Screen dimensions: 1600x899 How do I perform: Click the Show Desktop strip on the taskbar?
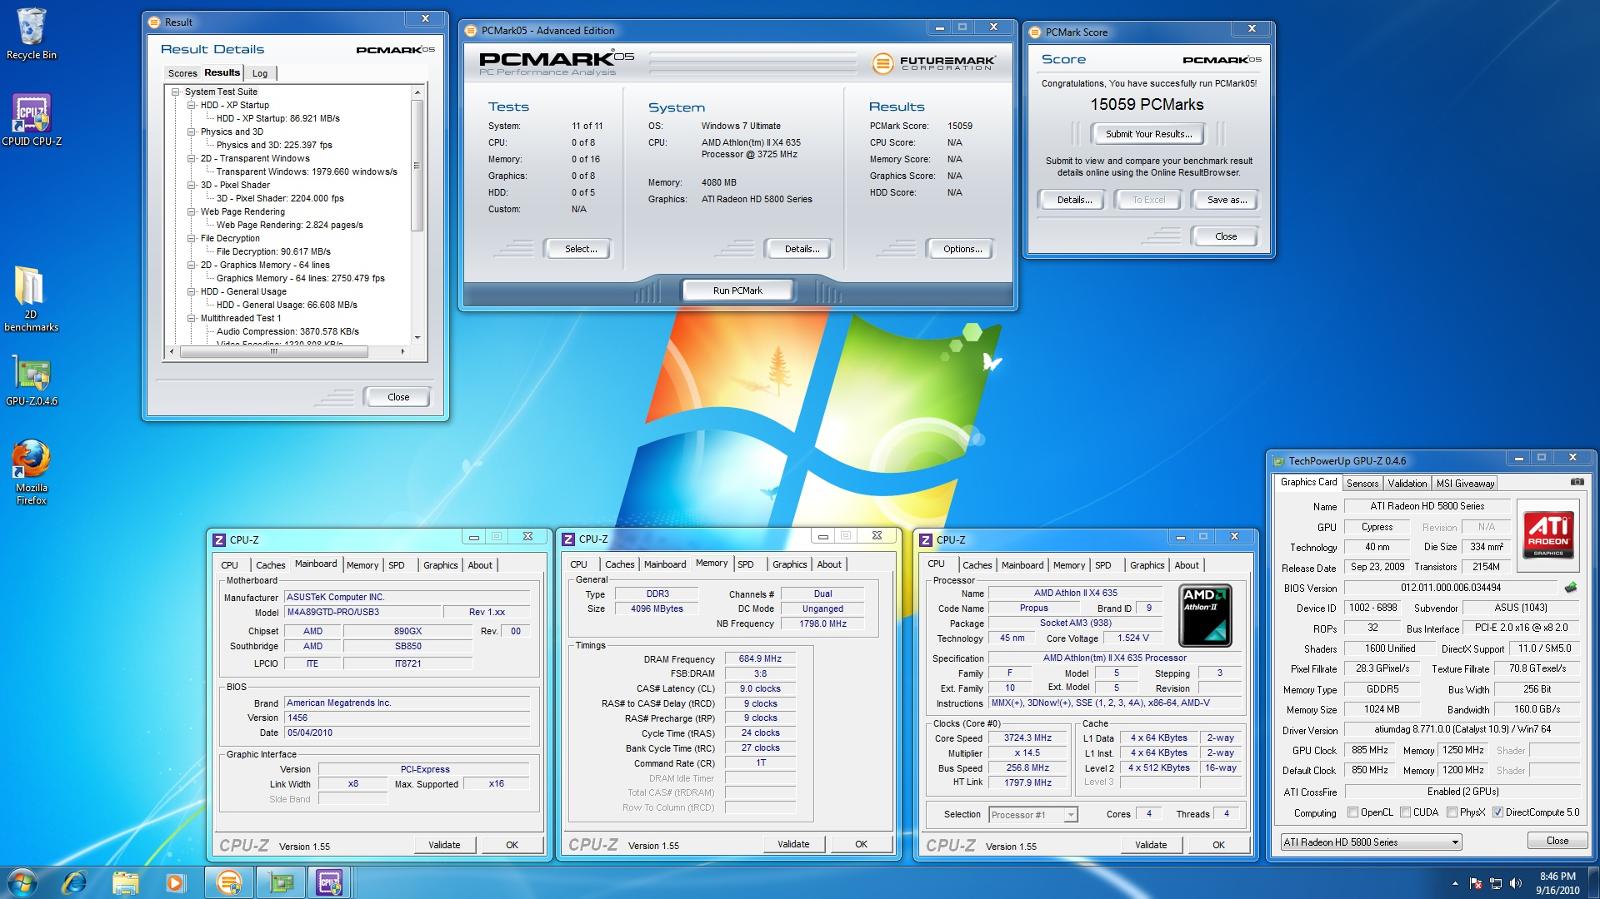click(x=1593, y=882)
